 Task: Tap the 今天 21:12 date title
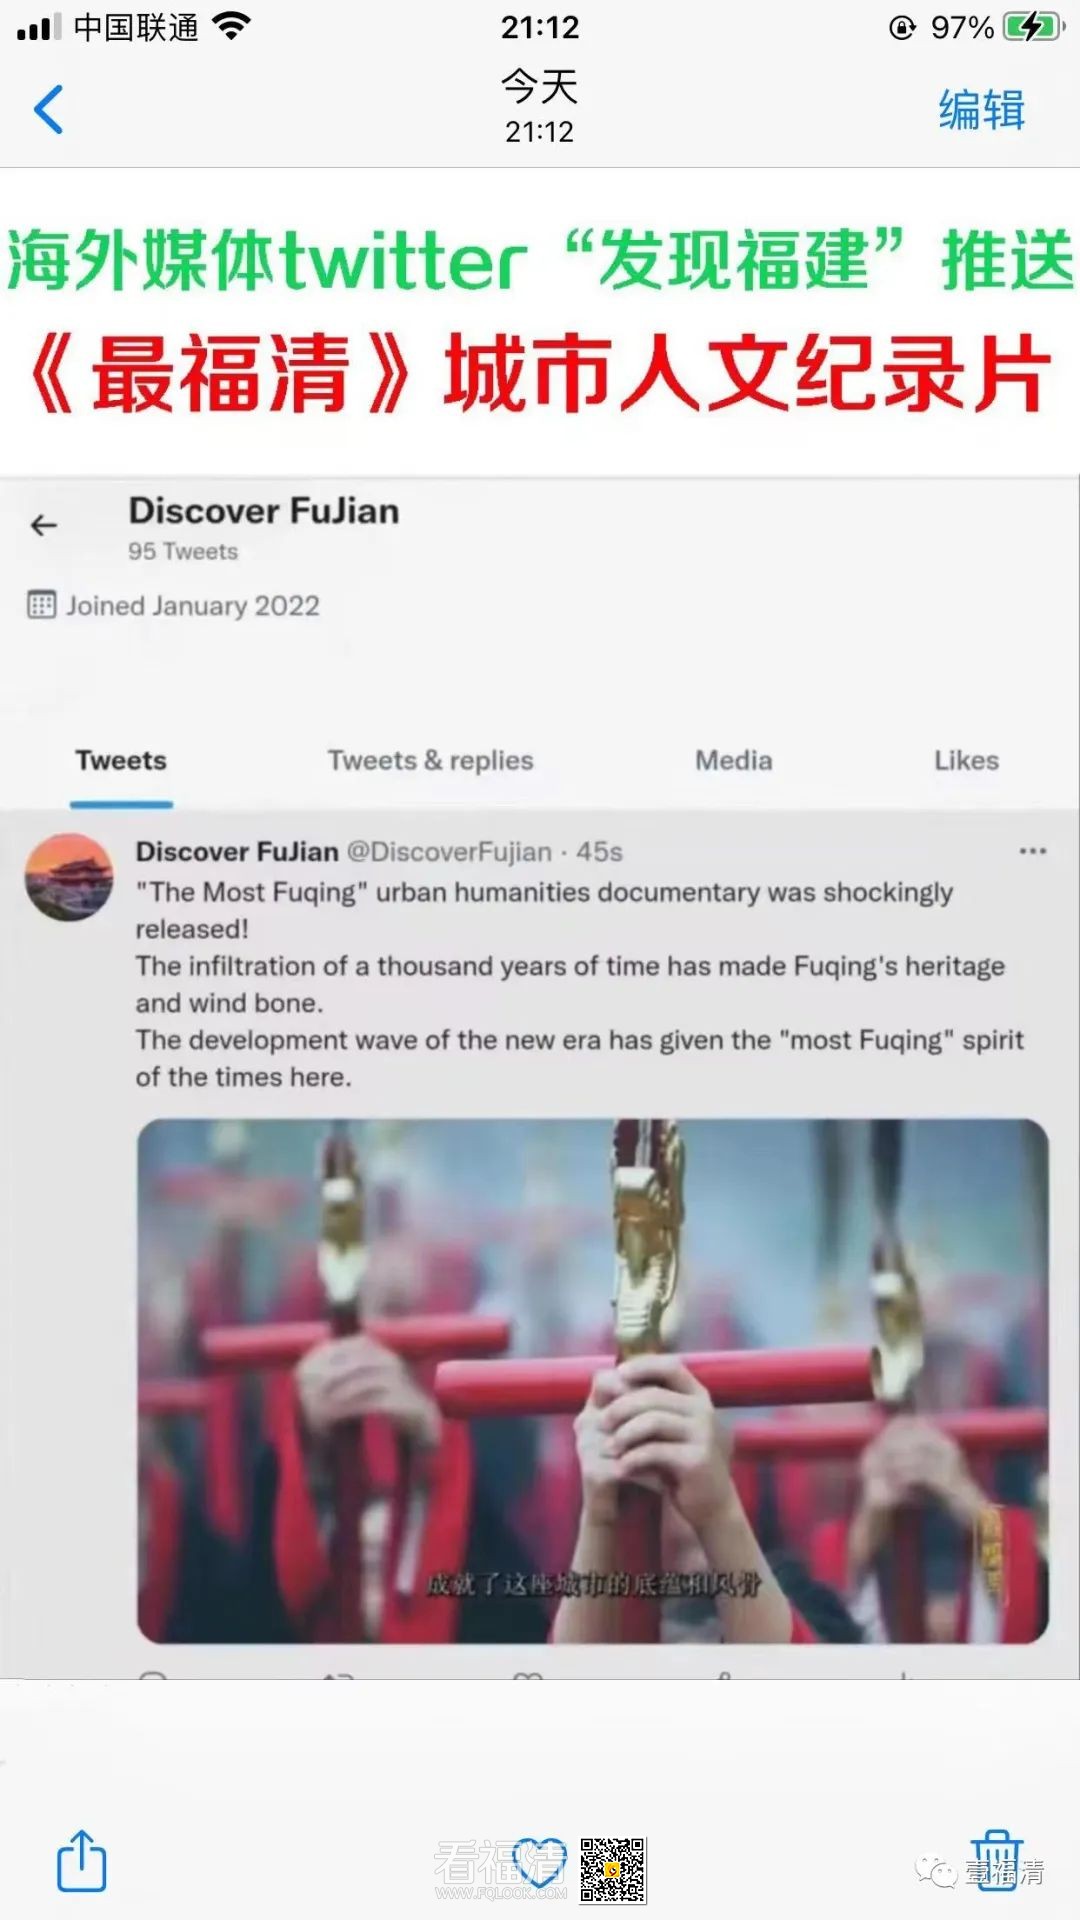pos(540,106)
